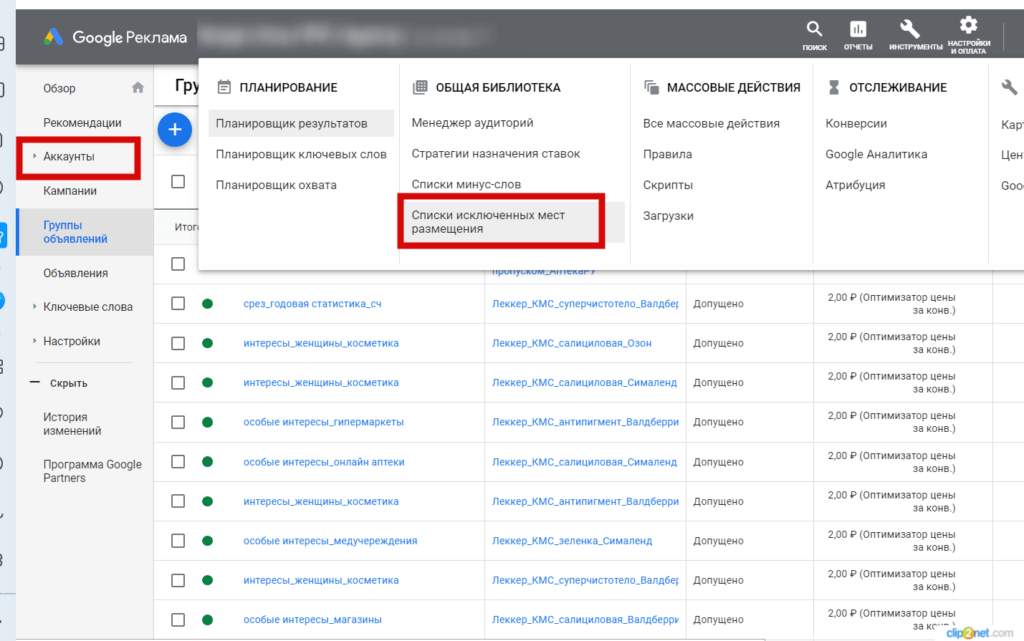1024x641 pixels.
Task: Expand the Аккаунты sidebar arrow
Action: point(35,156)
